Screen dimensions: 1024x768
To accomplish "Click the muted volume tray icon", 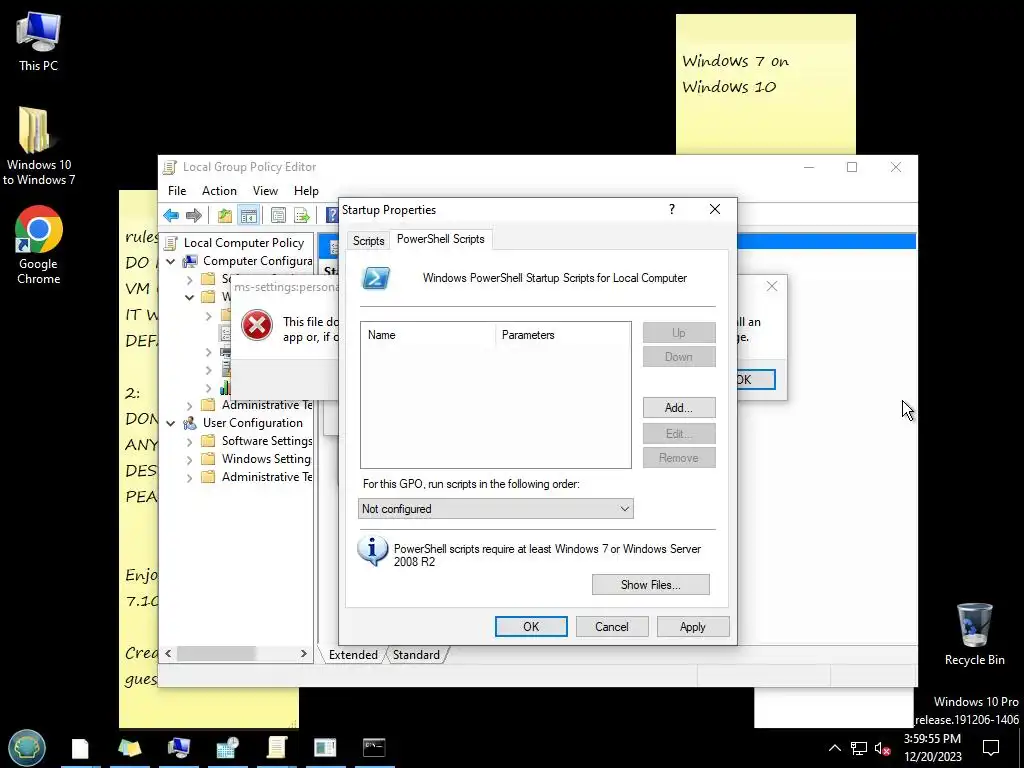I will (x=882, y=748).
